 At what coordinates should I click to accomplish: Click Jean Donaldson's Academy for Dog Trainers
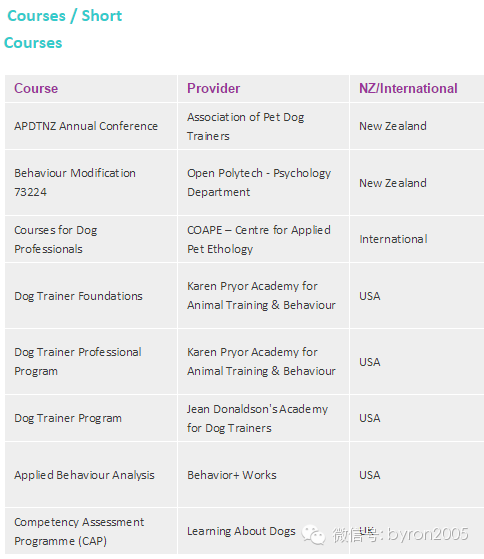[x=257, y=418]
